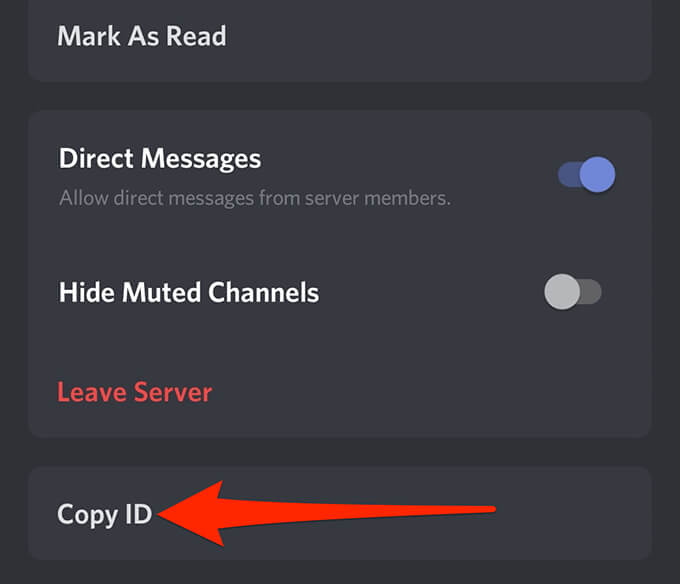Click the word Channels in Hide Muted Channels
Image resolution: width=680 pixels, height=584 pixels.
[x=264, y=292]
